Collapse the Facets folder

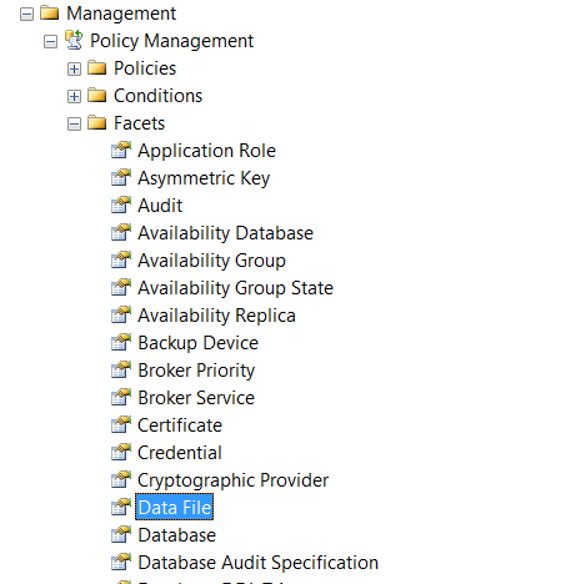[74, 124]
